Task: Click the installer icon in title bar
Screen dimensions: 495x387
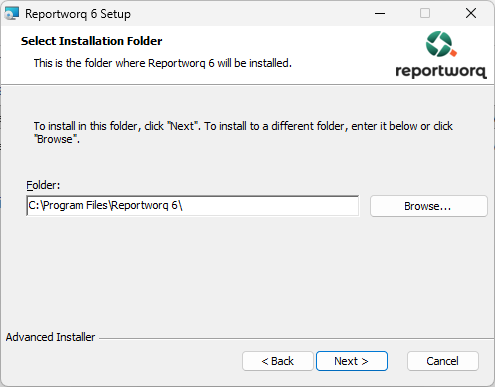Action: tap(12, 14)
